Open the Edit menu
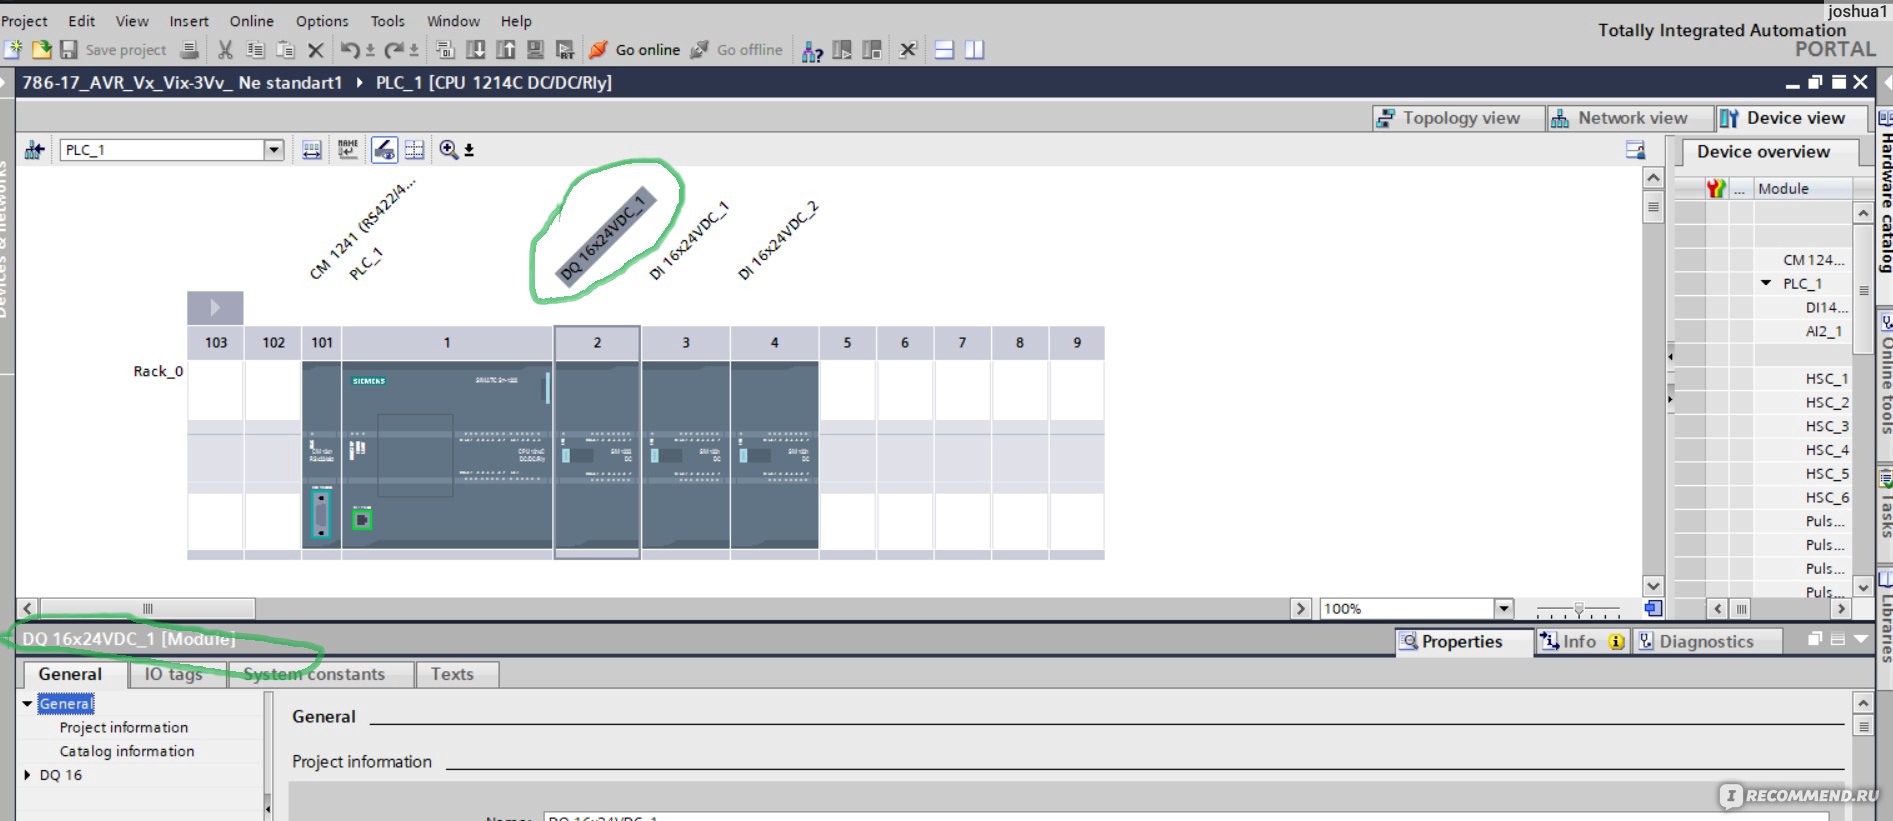 pyautogui.click(x=81, y=21)
